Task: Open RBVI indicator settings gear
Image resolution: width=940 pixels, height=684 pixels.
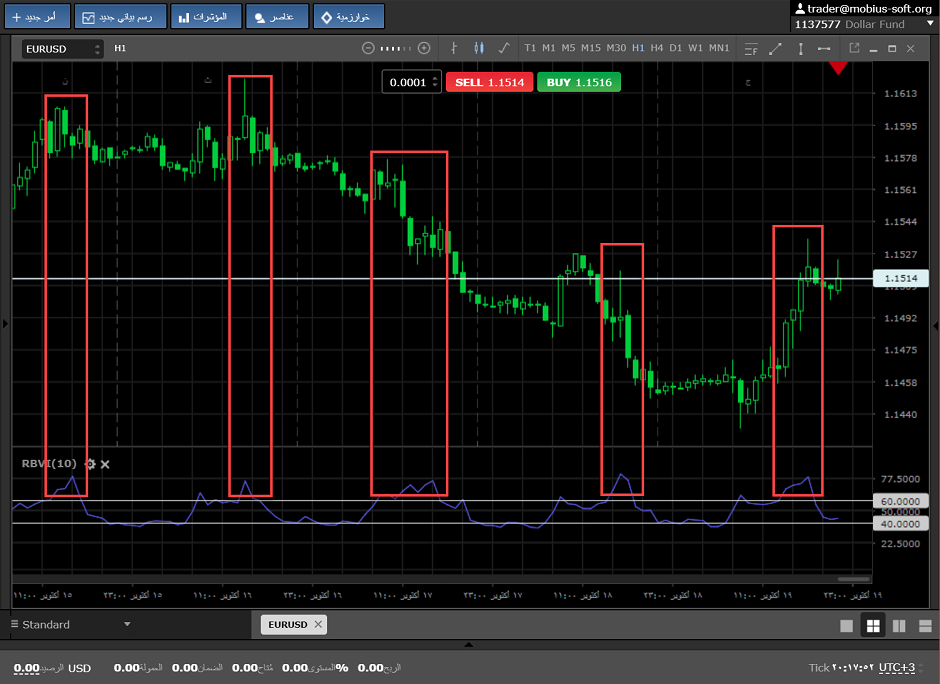Action: (x=91, y=464)
